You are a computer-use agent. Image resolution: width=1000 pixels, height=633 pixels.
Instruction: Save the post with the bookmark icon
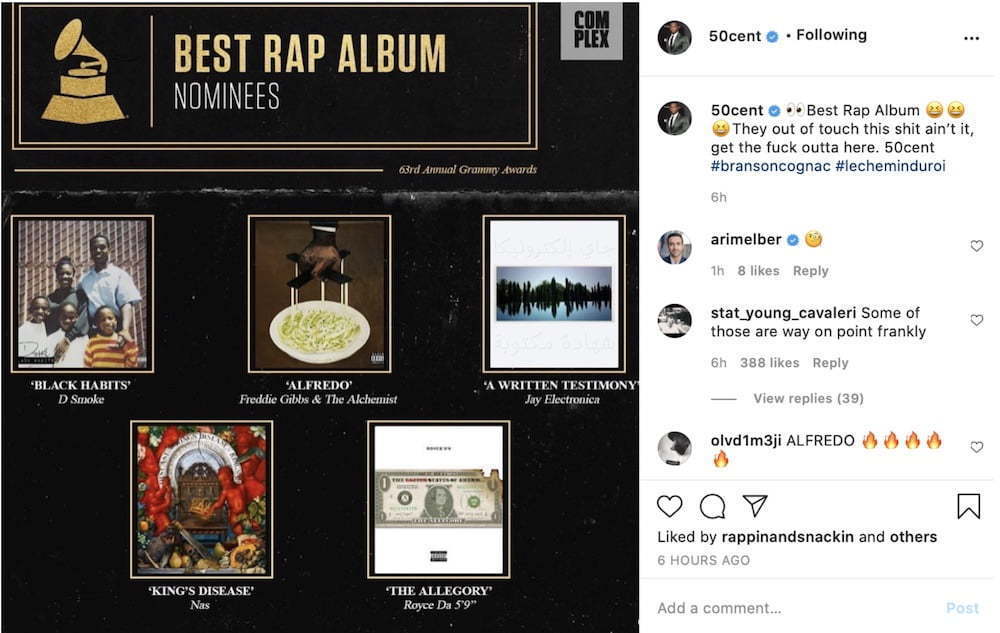click(968, 506)
